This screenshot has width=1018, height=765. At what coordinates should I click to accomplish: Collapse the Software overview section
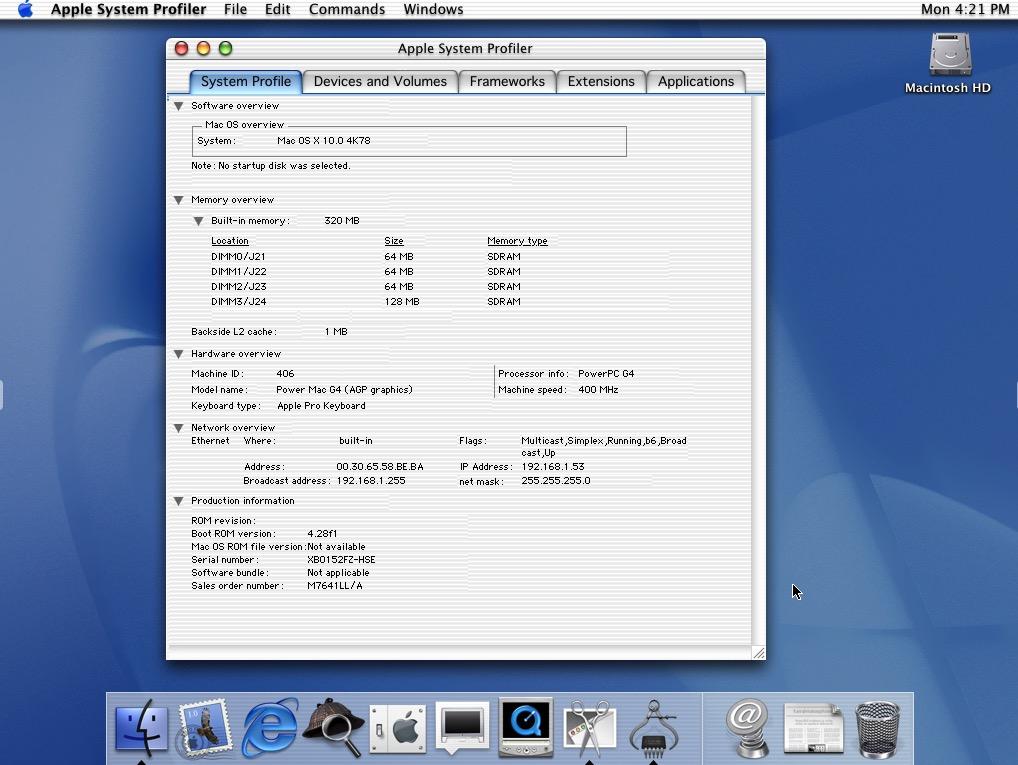(x=179, y=106)
